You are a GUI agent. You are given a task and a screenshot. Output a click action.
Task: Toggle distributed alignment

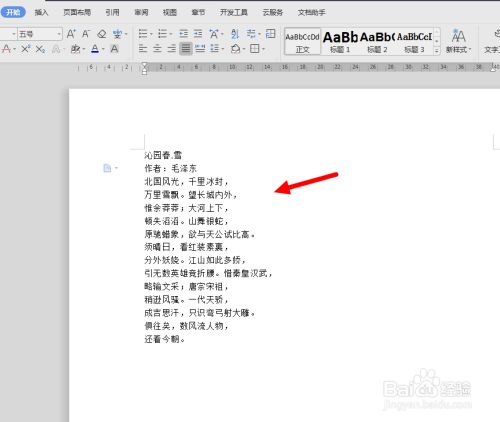pyautogui.click(x=200, y=49)
